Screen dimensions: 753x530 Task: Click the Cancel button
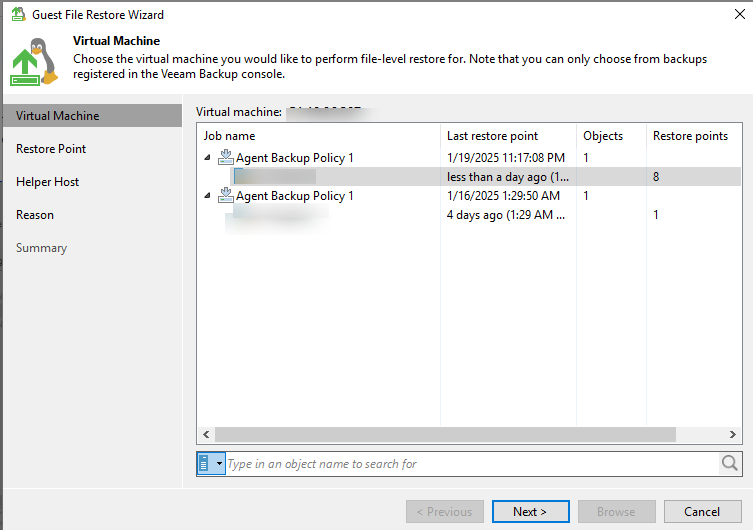click(x=701, y=512)
